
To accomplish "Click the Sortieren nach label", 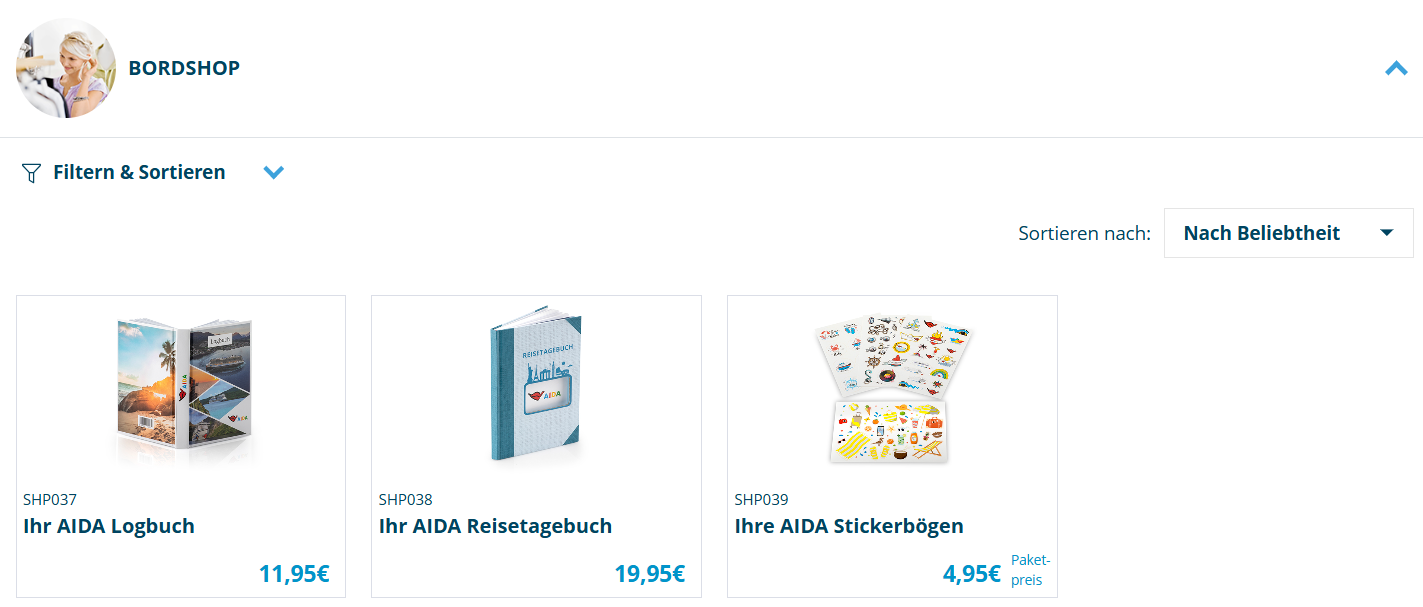I will coord(1084,234).
